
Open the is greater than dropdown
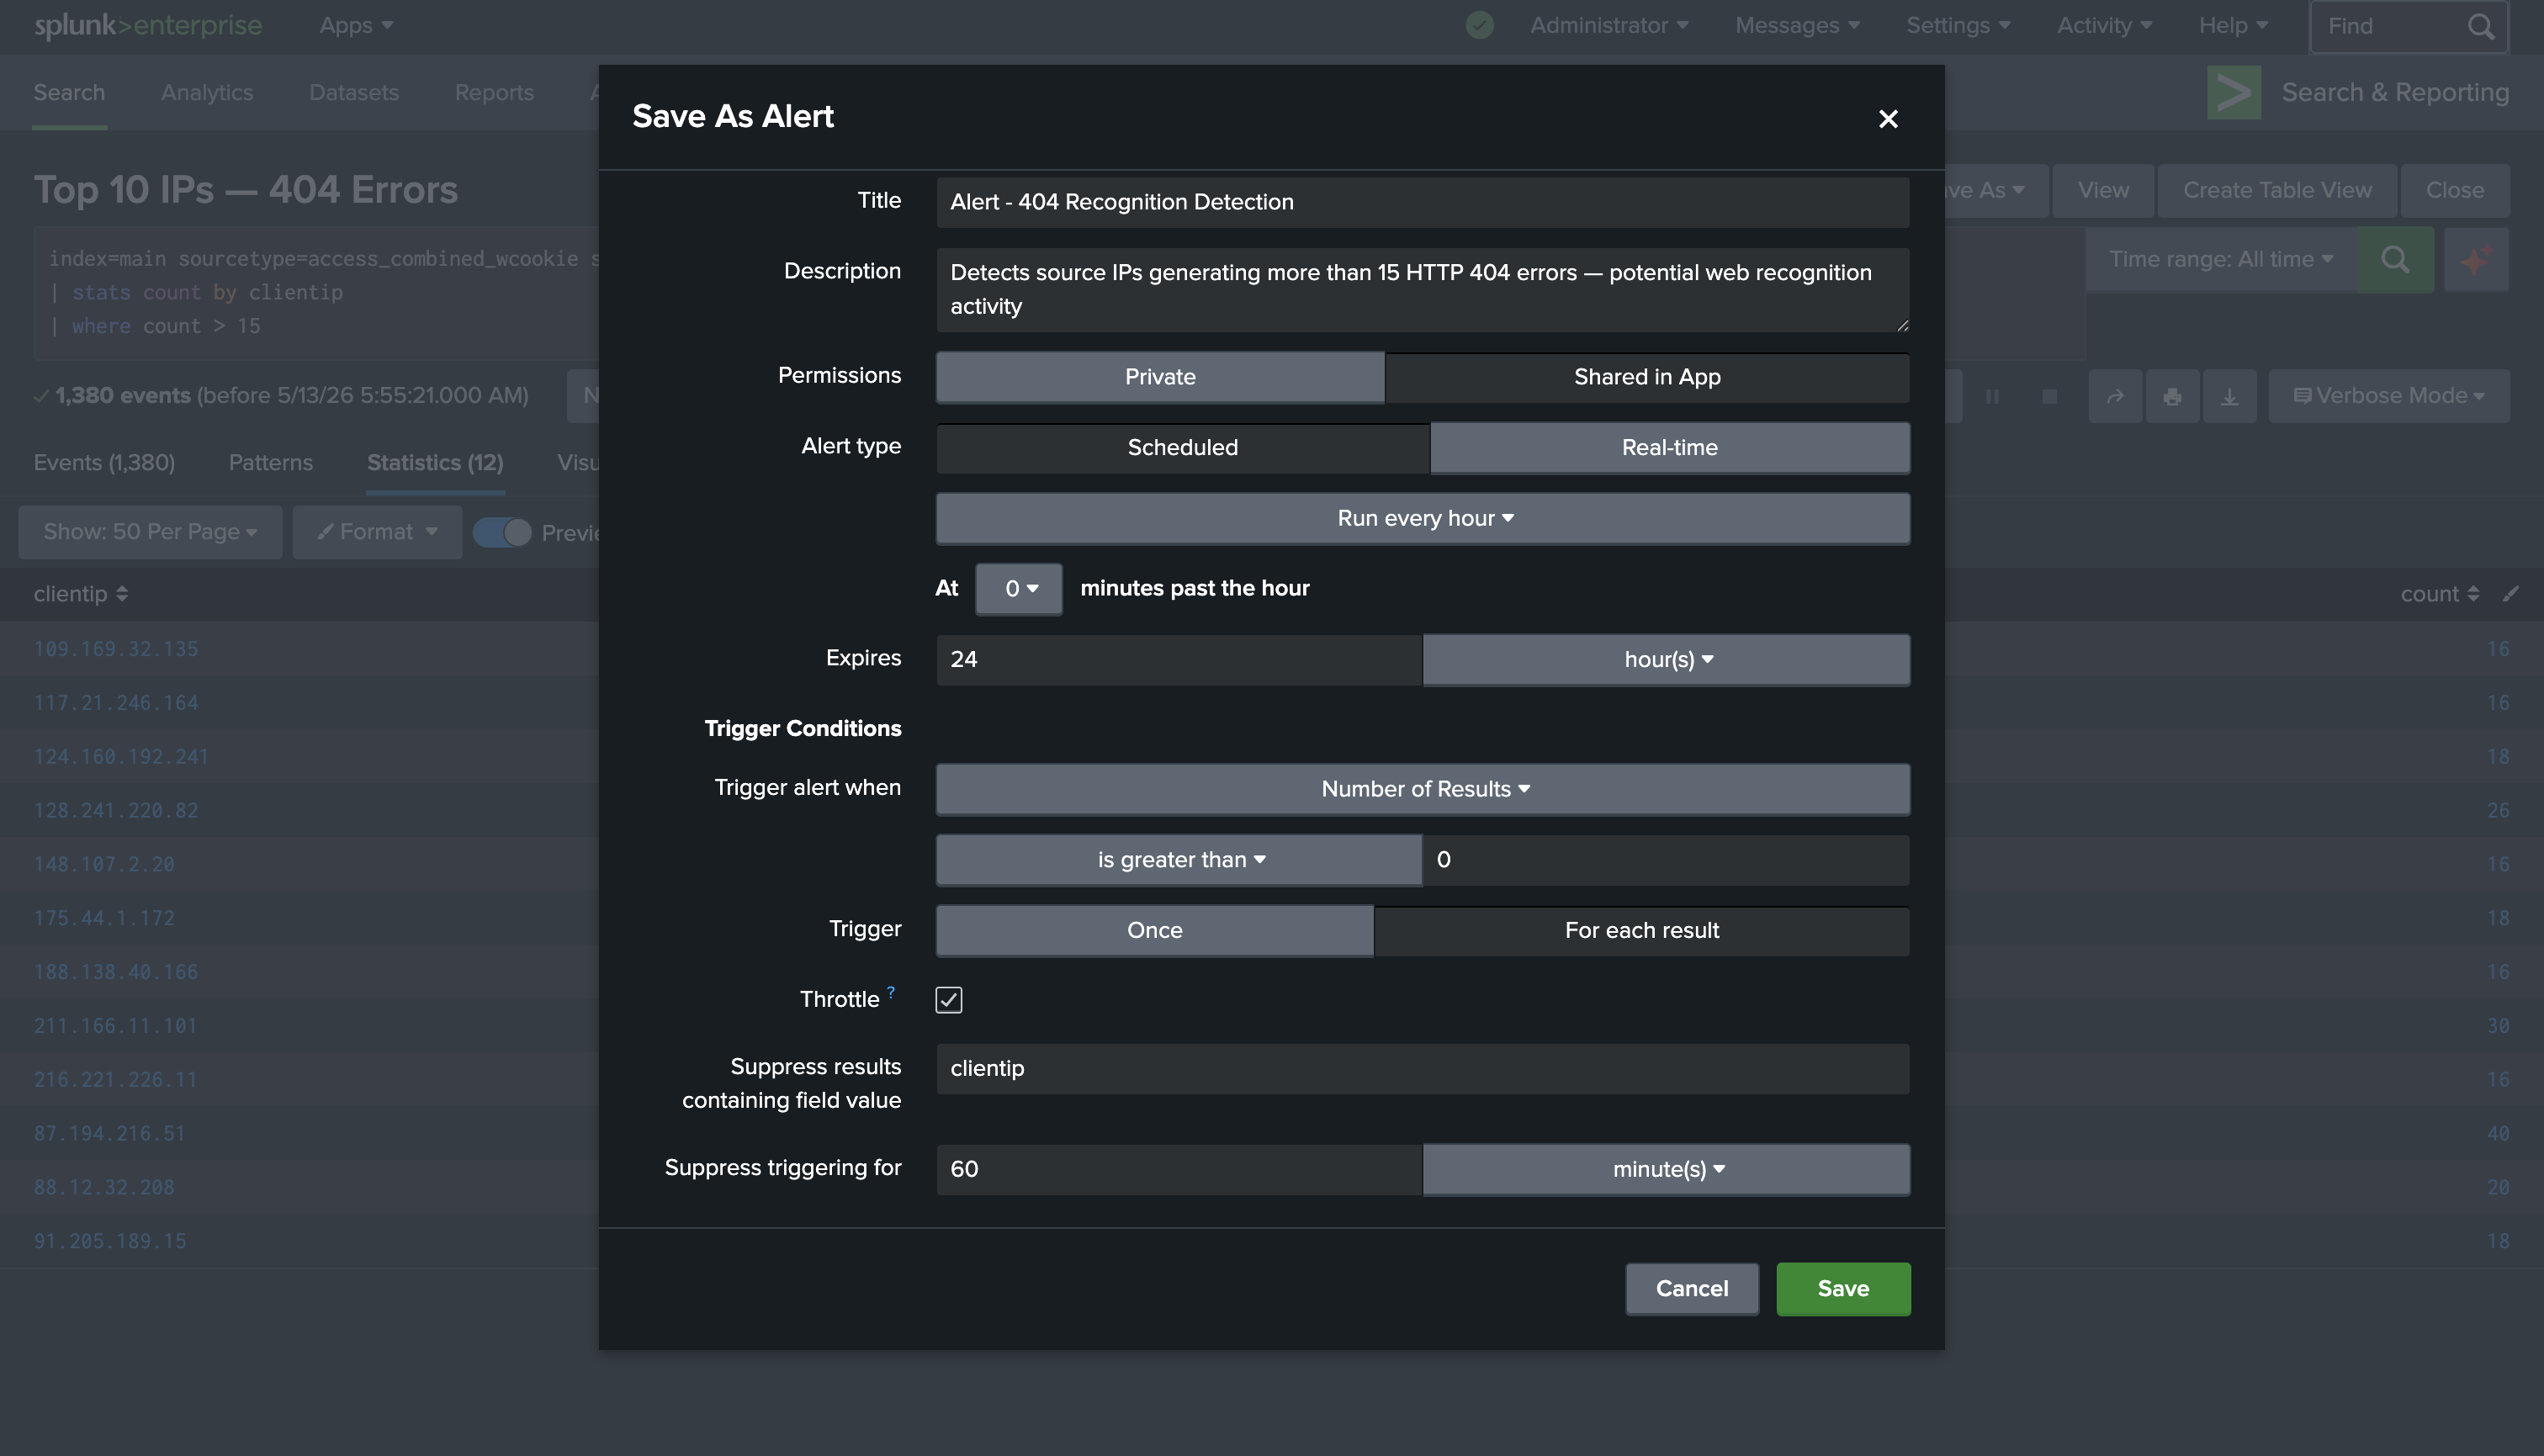pyautogui.click(x=1178, y=860)
